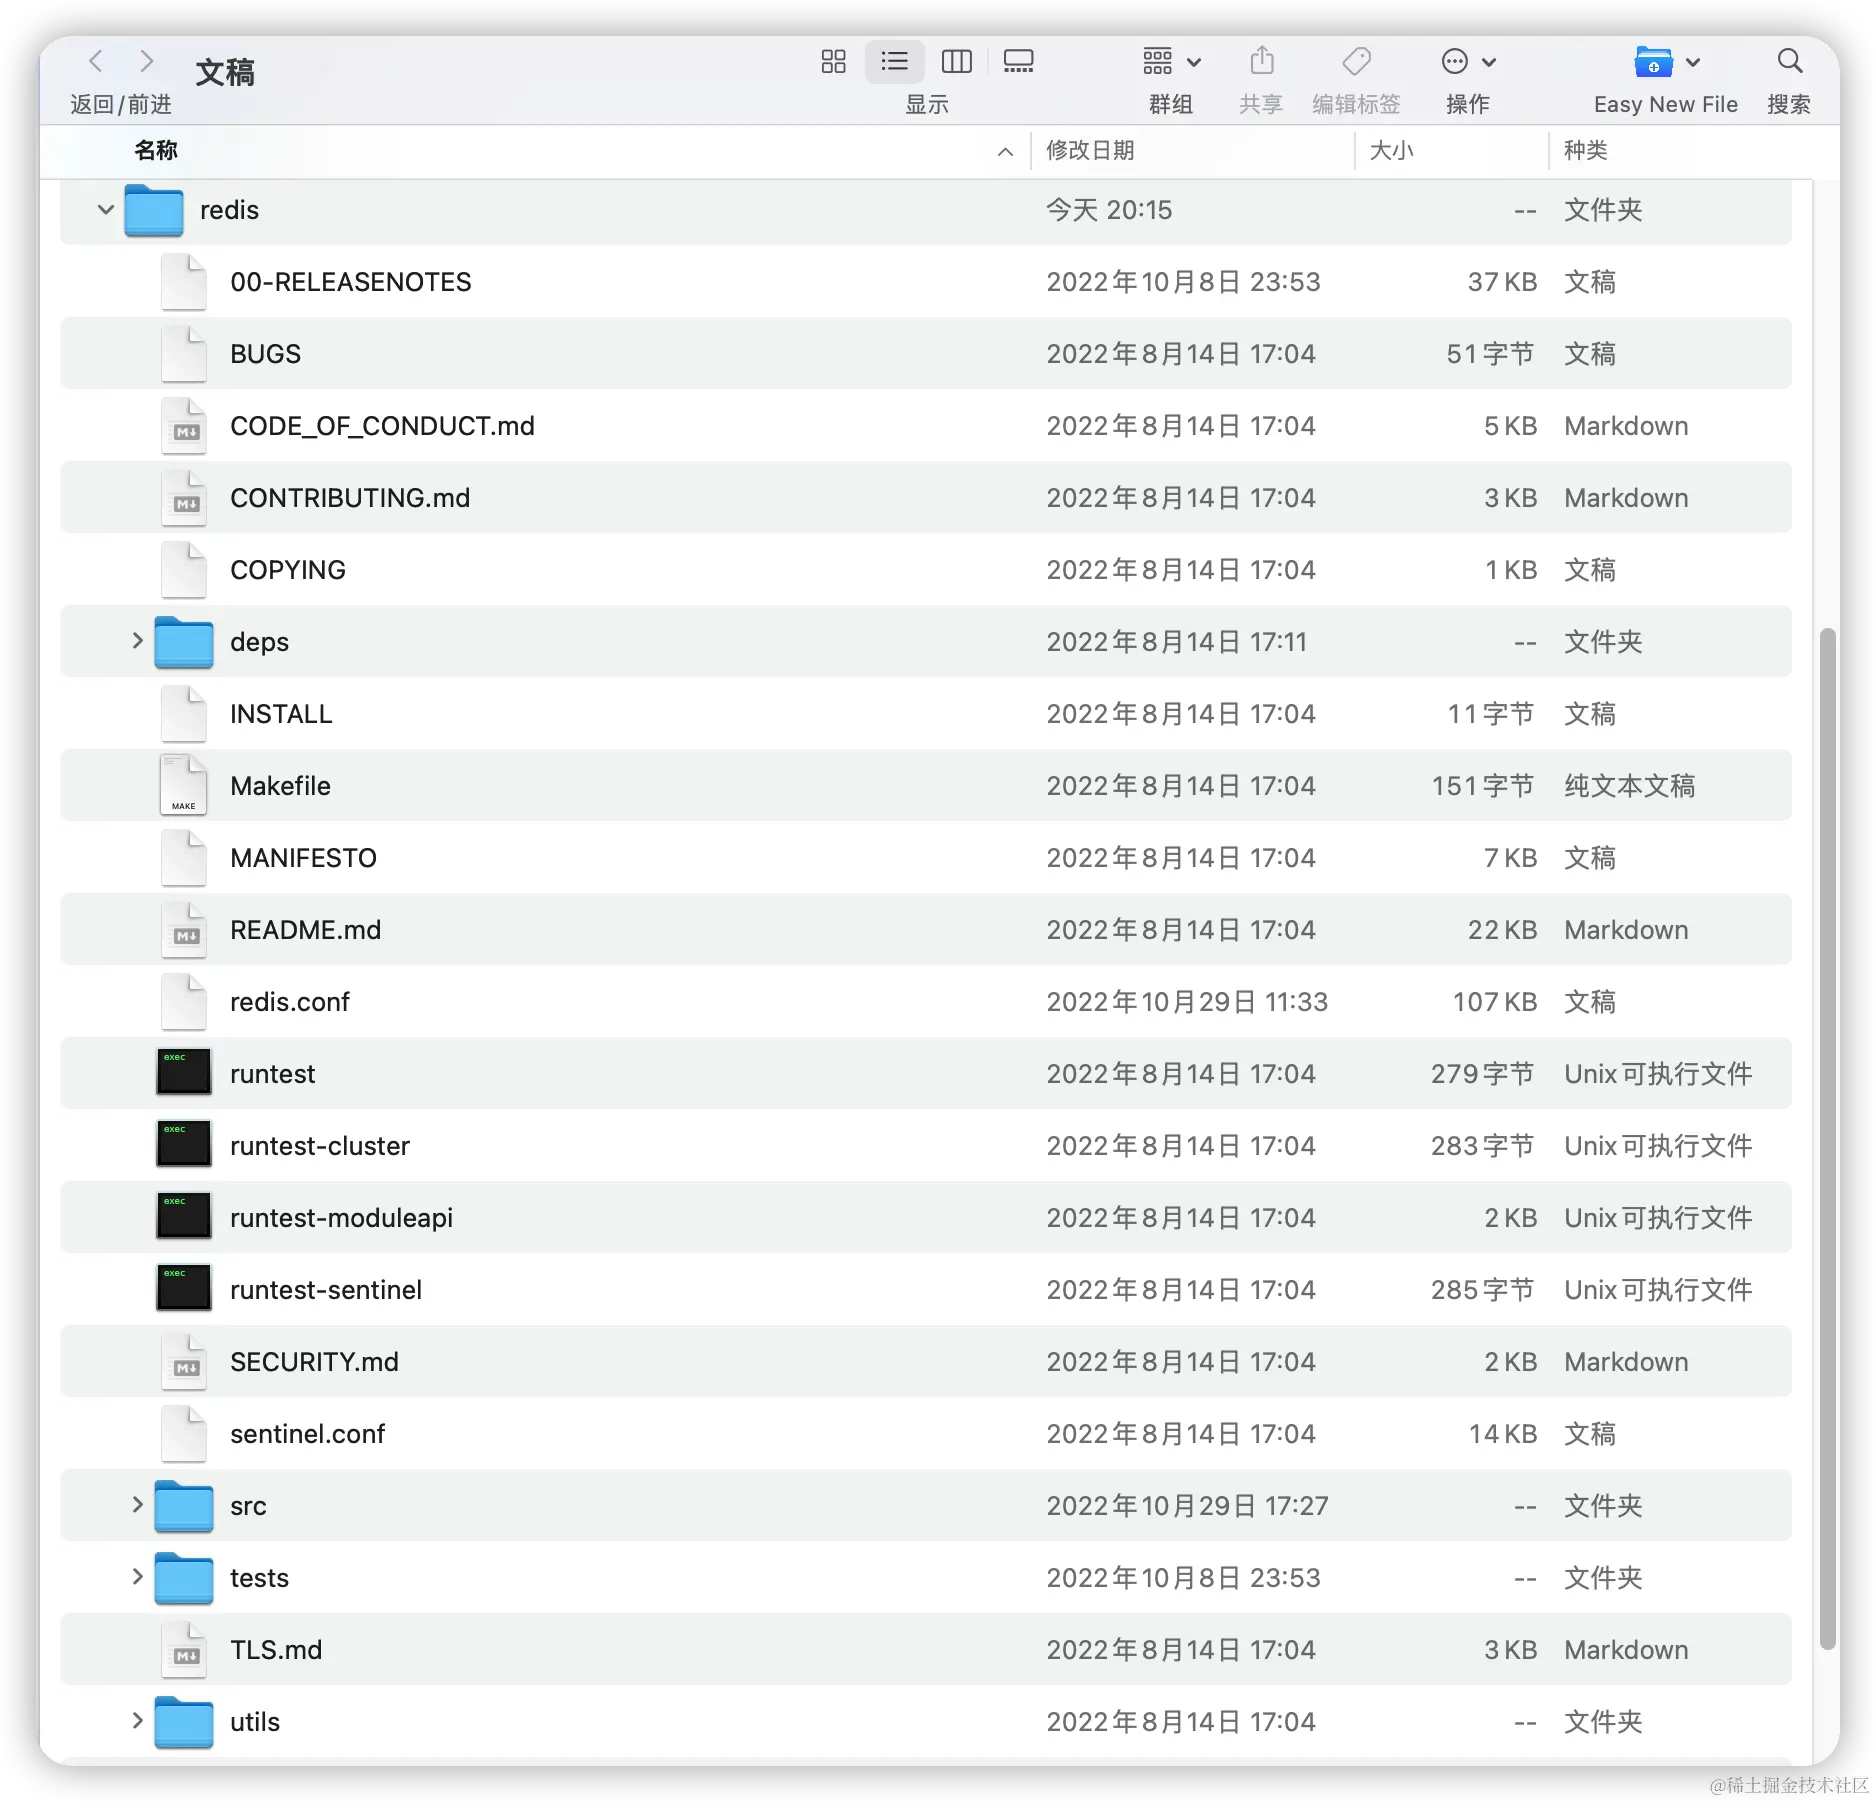Sort by 大小 column header
Image resolution: width=1876 pixels, height=1802 pixels.
coord(1391,151)
